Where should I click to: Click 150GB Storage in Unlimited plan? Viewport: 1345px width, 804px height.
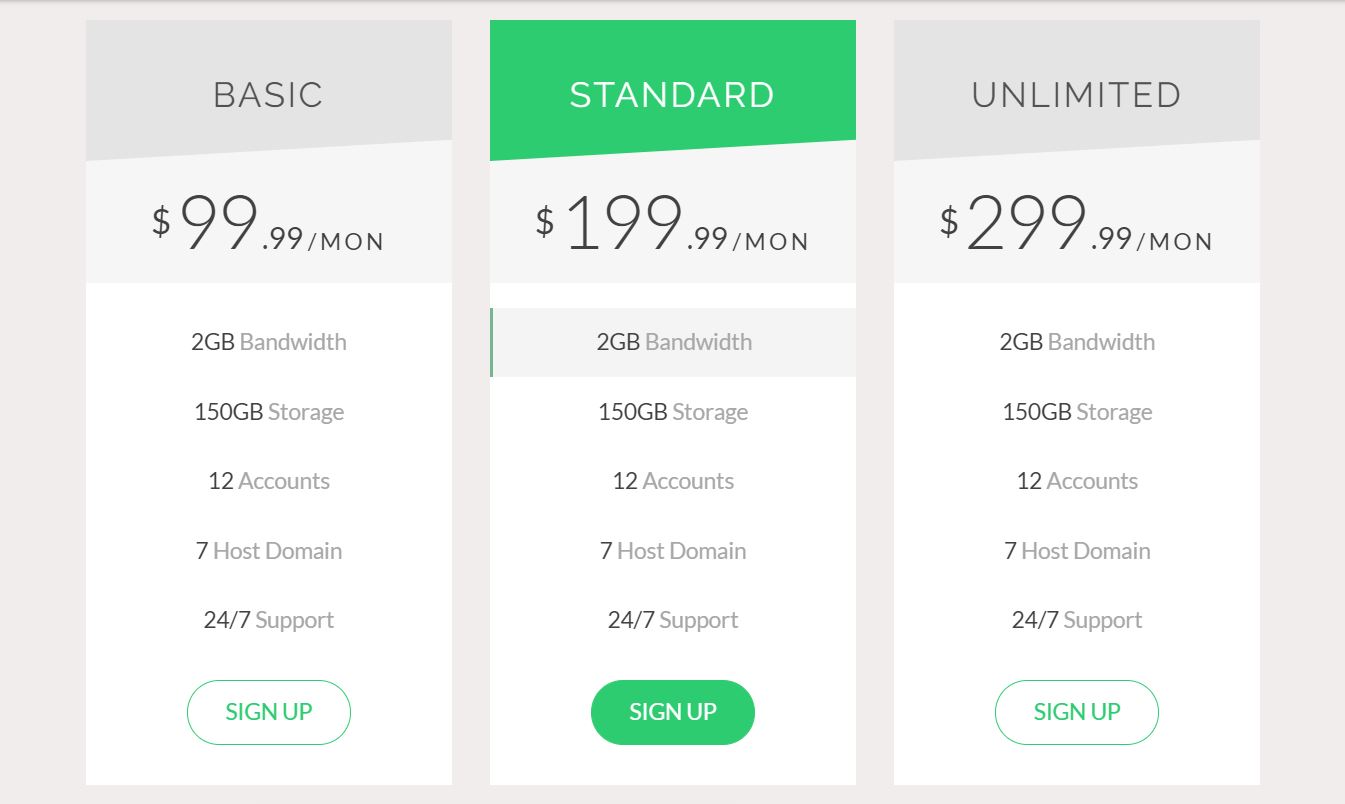point(1077,412)
